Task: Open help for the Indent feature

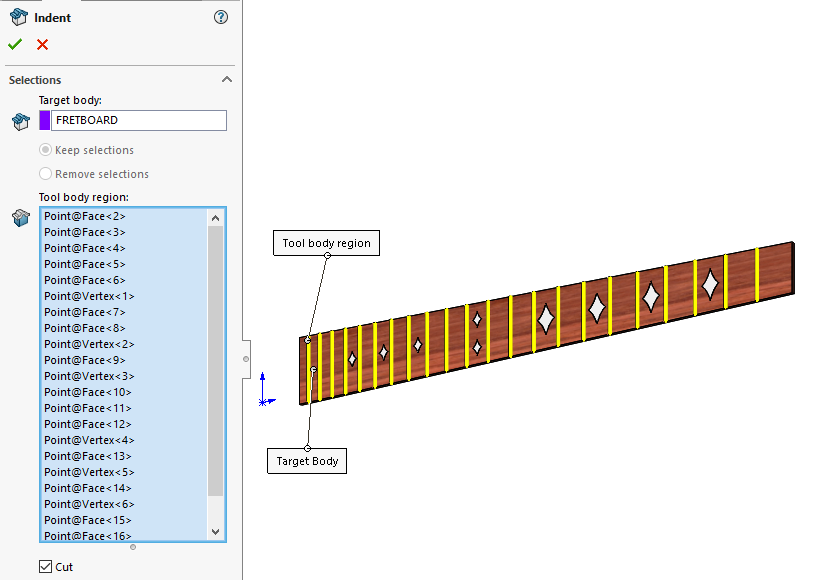Action: pos(220,17)
